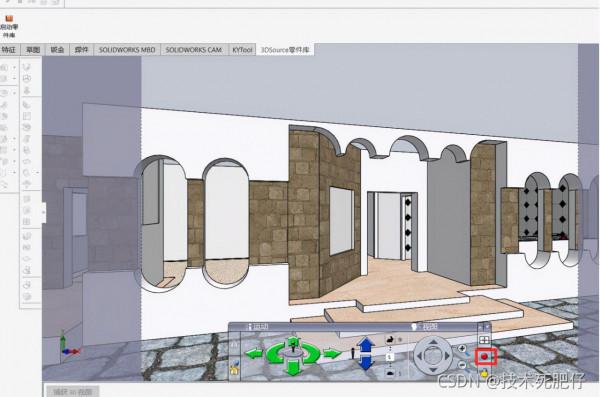Switch to the KYTool tab
600x397 pixels.
[242, 50]
